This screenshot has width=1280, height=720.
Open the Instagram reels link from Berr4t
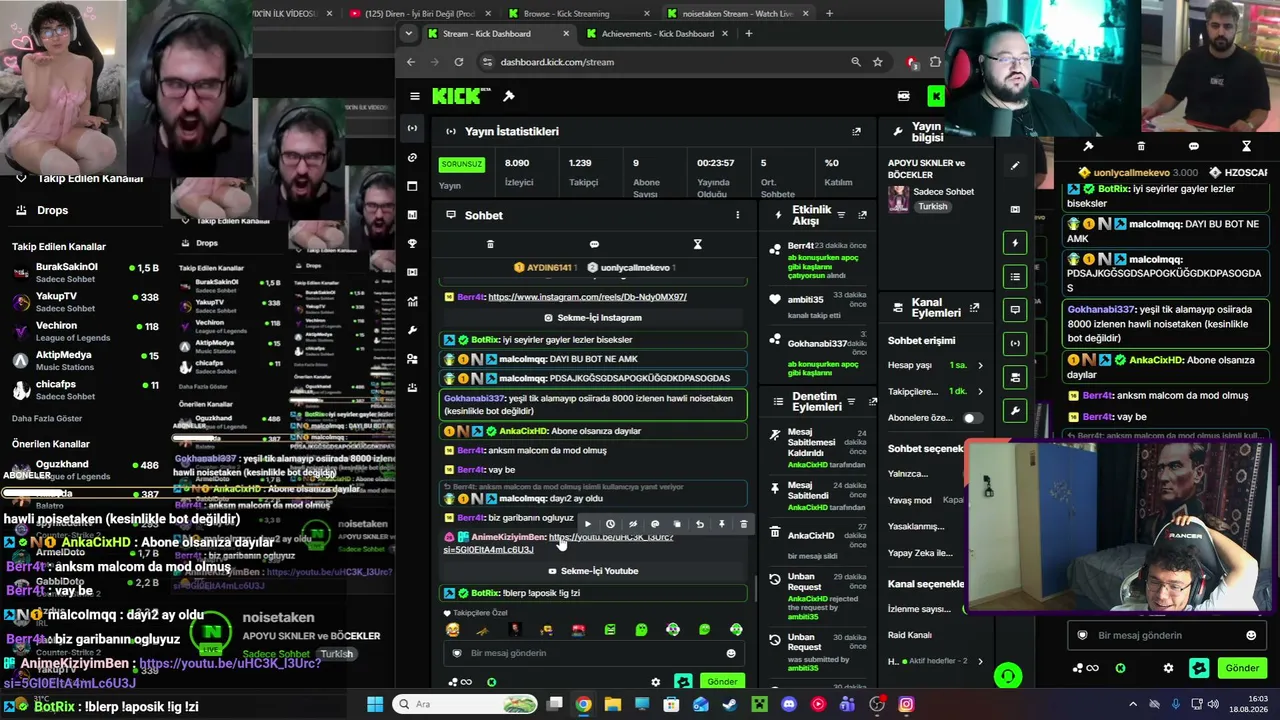click(587, 297)
